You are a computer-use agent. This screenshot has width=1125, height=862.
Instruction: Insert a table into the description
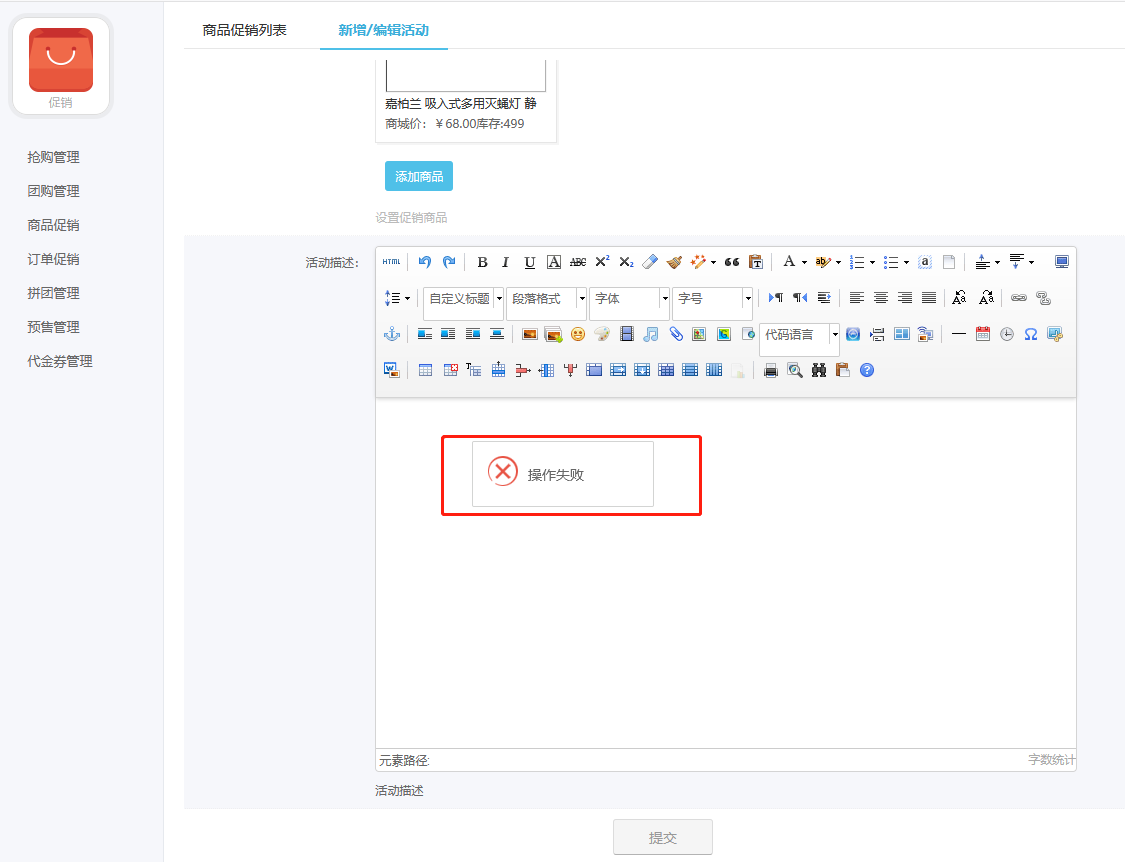pyautogui.click(x=425, y=369)
